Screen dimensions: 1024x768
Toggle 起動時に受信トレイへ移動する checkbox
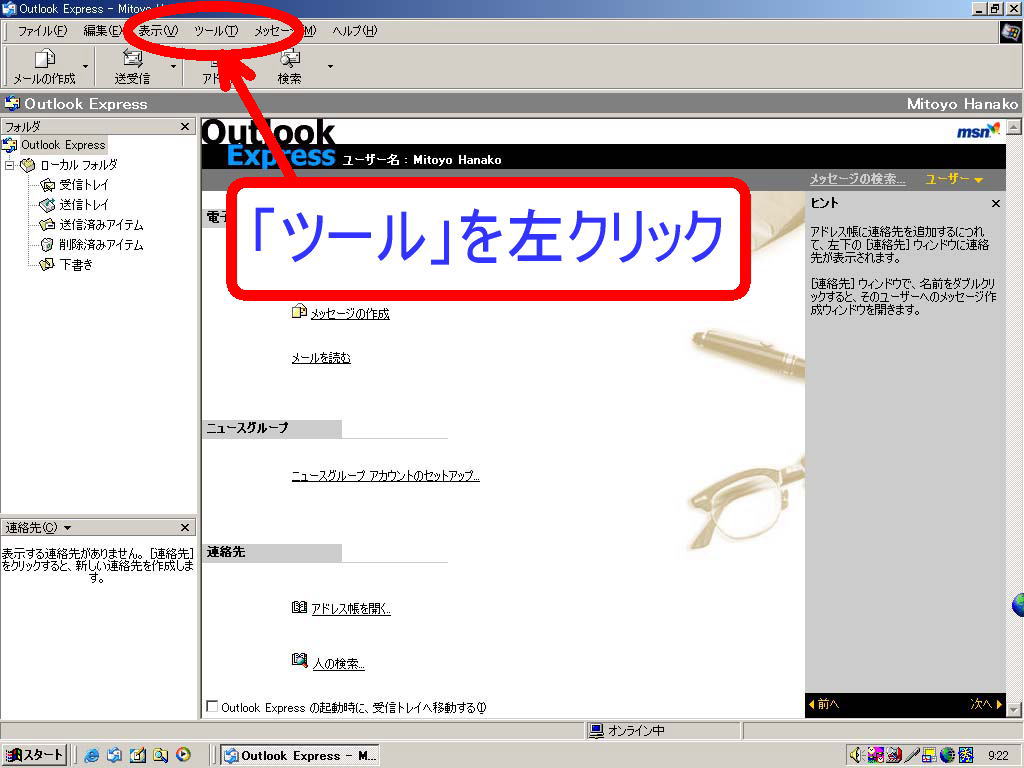coord(211,707)
